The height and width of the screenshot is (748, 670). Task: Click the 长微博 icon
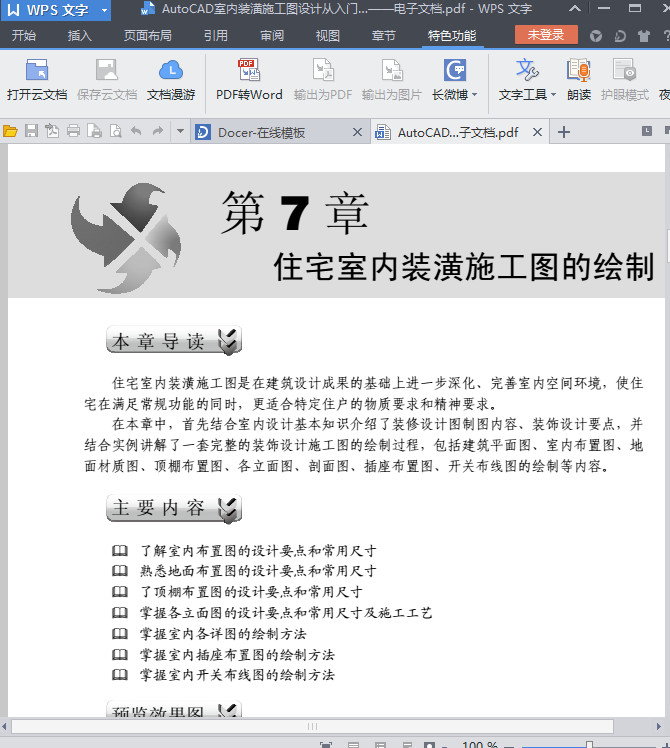point(455,70)
